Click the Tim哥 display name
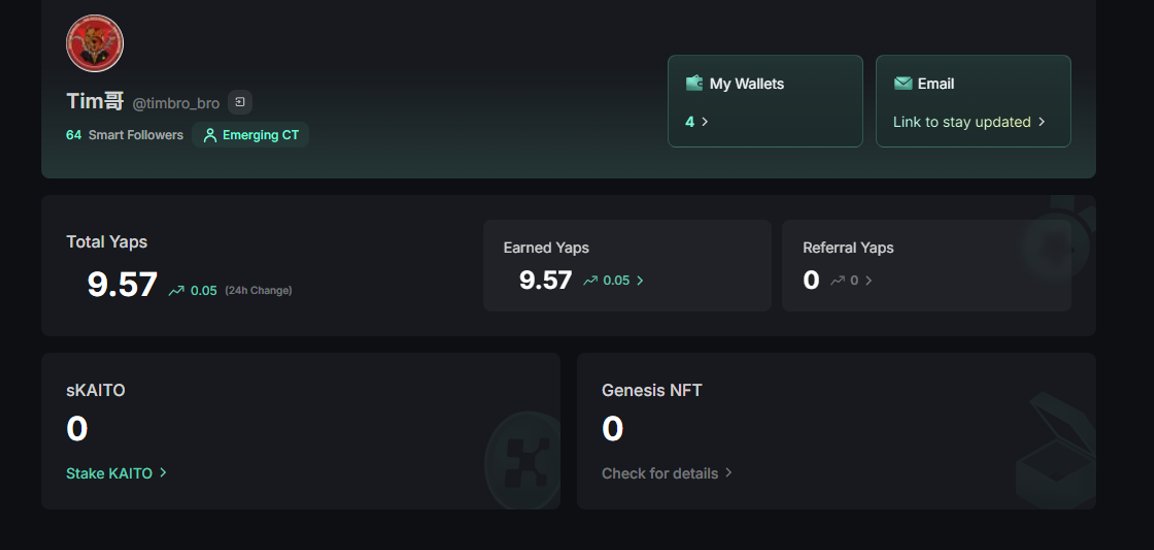The height and width of the screenshot is (550, 1154). (x=95, y=101)
